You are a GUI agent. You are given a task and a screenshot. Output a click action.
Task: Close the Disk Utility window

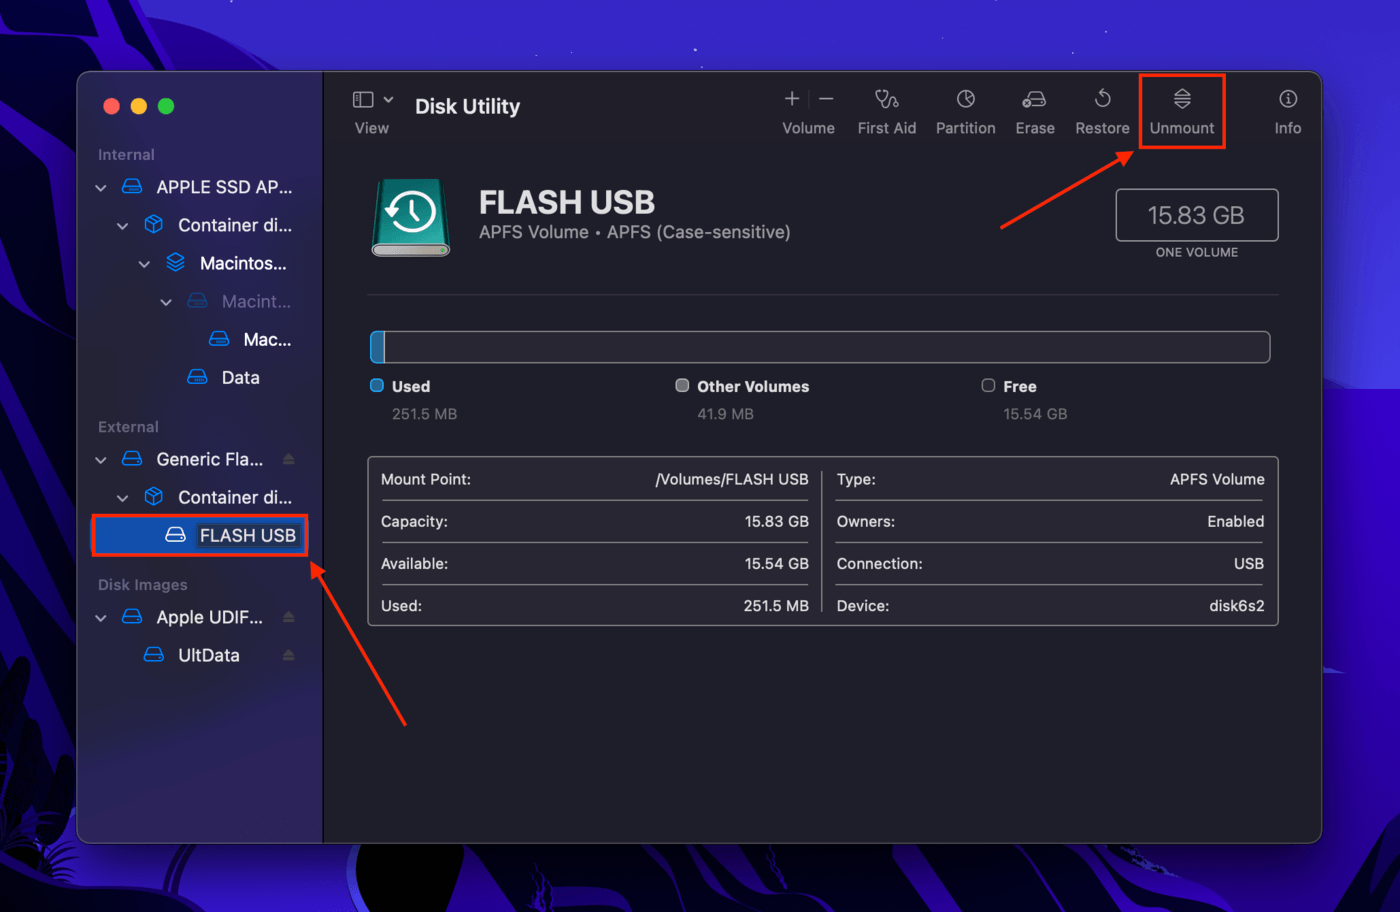pyautogui.click(x=112, y=106)
